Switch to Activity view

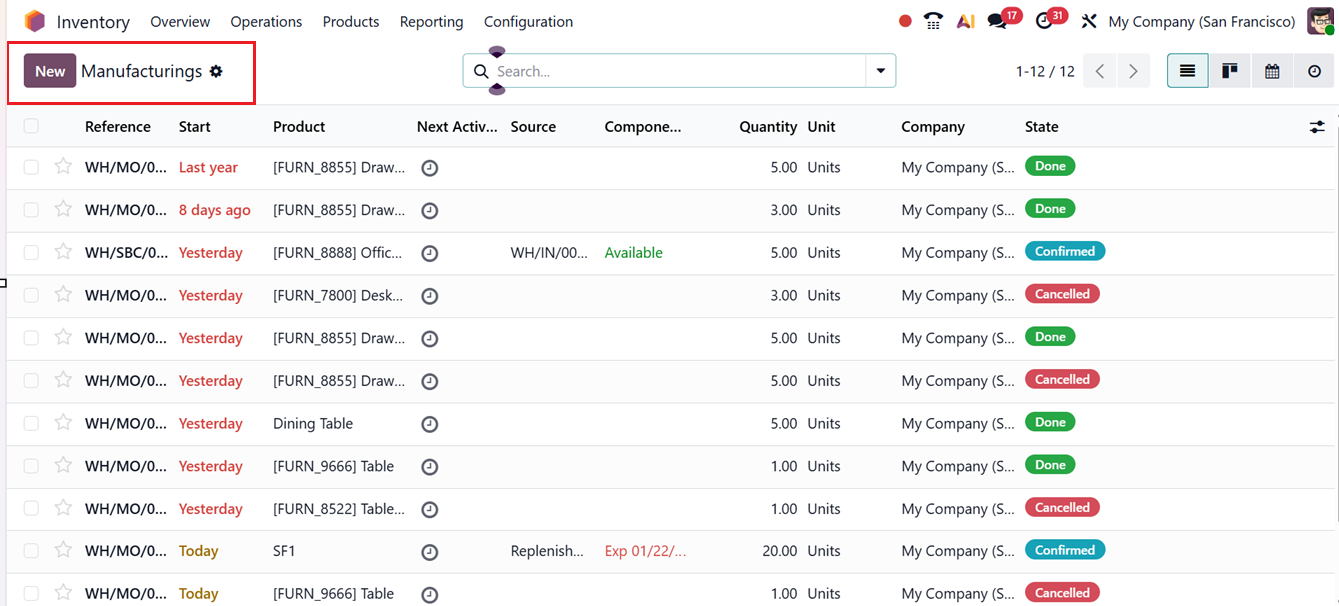coord(1314,71)
